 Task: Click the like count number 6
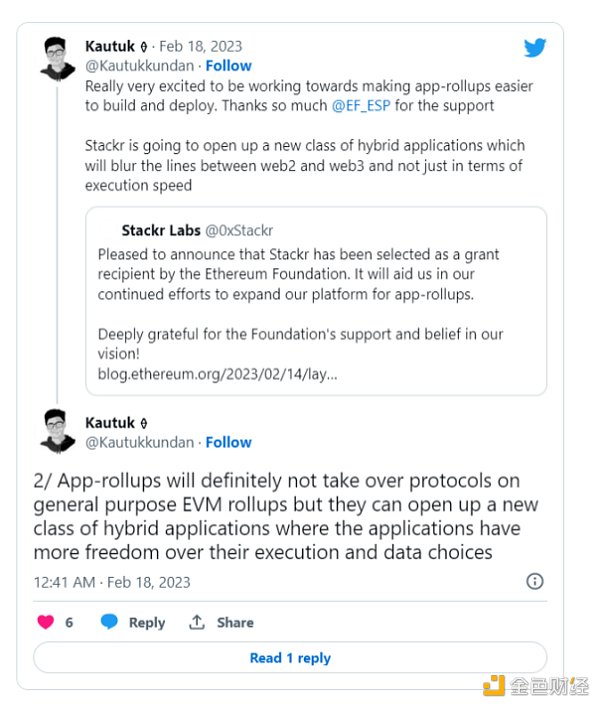(69, 622)
